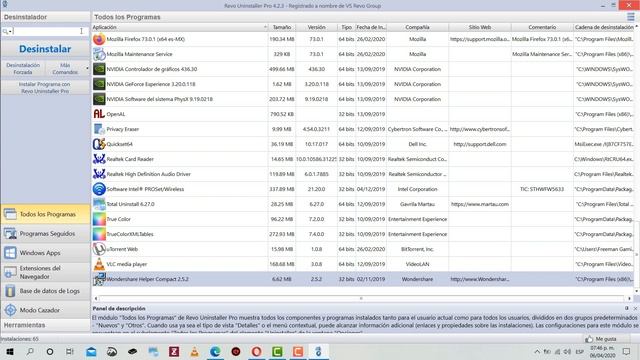Image resolution: width=640 pixels, height=360 pixels.
Task: Click the Intel PROSet/Wireless icon
Action: [x=99, y=189]
